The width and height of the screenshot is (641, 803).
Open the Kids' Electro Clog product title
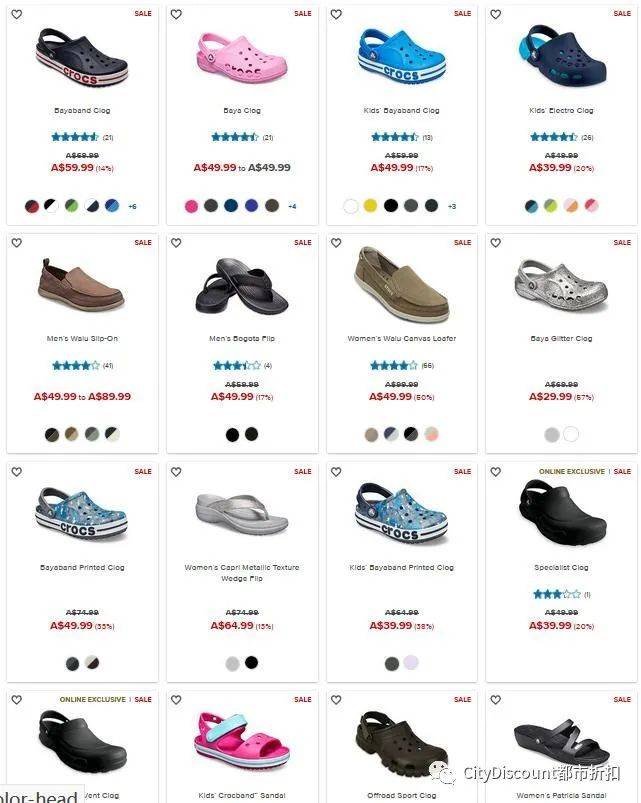coord(561,110)
